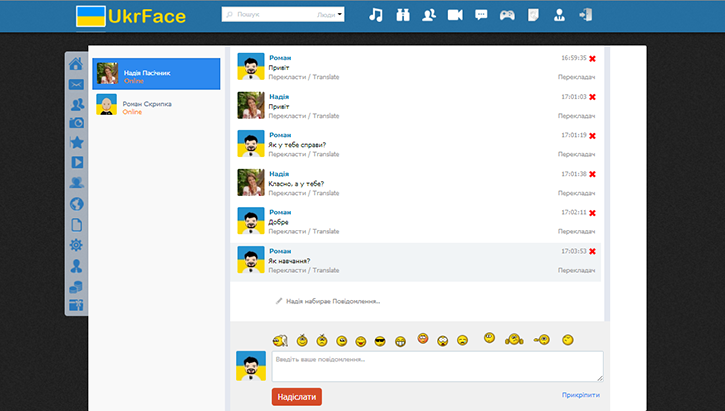Open friends icon in left sidebar
The height and width of the screenshot is (411, 725).
pyautogui.click(x=76, y=104)
